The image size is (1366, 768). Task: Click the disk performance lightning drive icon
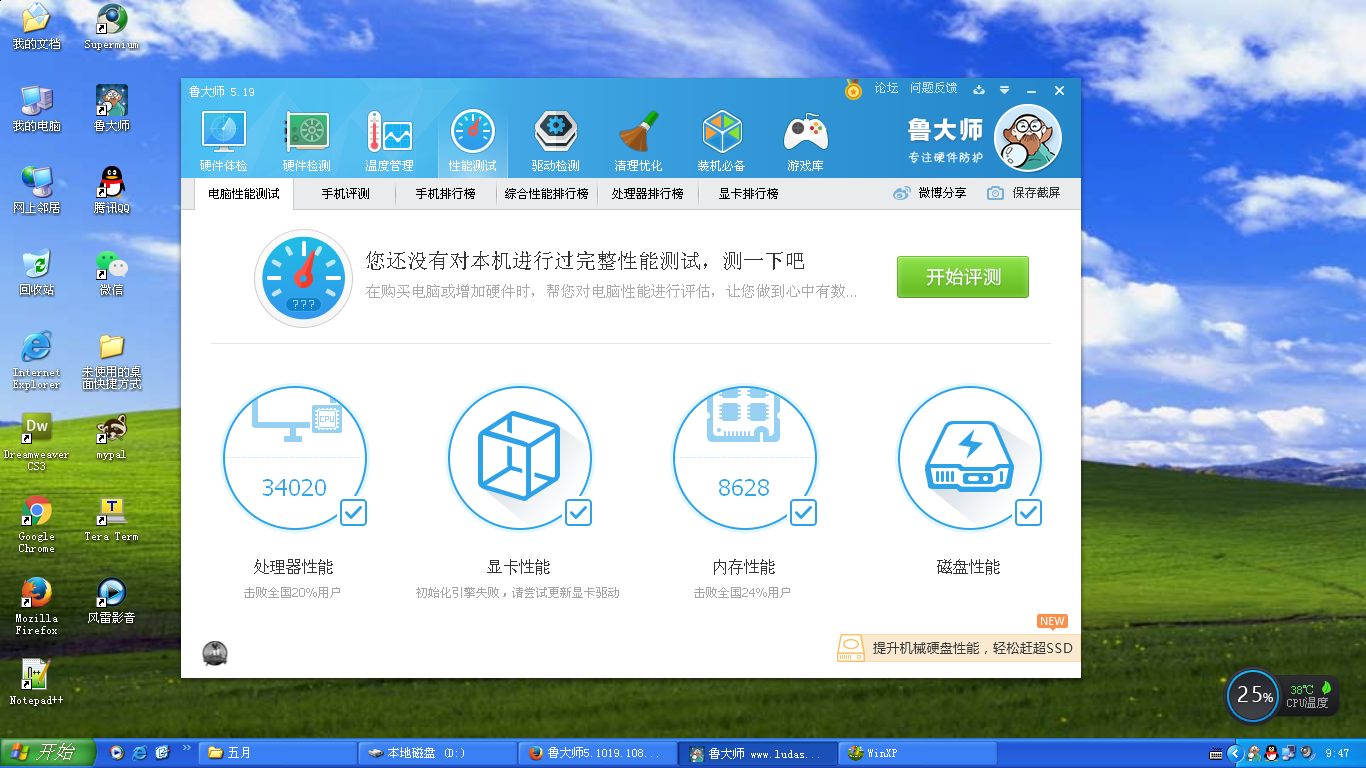click(970, 457)
